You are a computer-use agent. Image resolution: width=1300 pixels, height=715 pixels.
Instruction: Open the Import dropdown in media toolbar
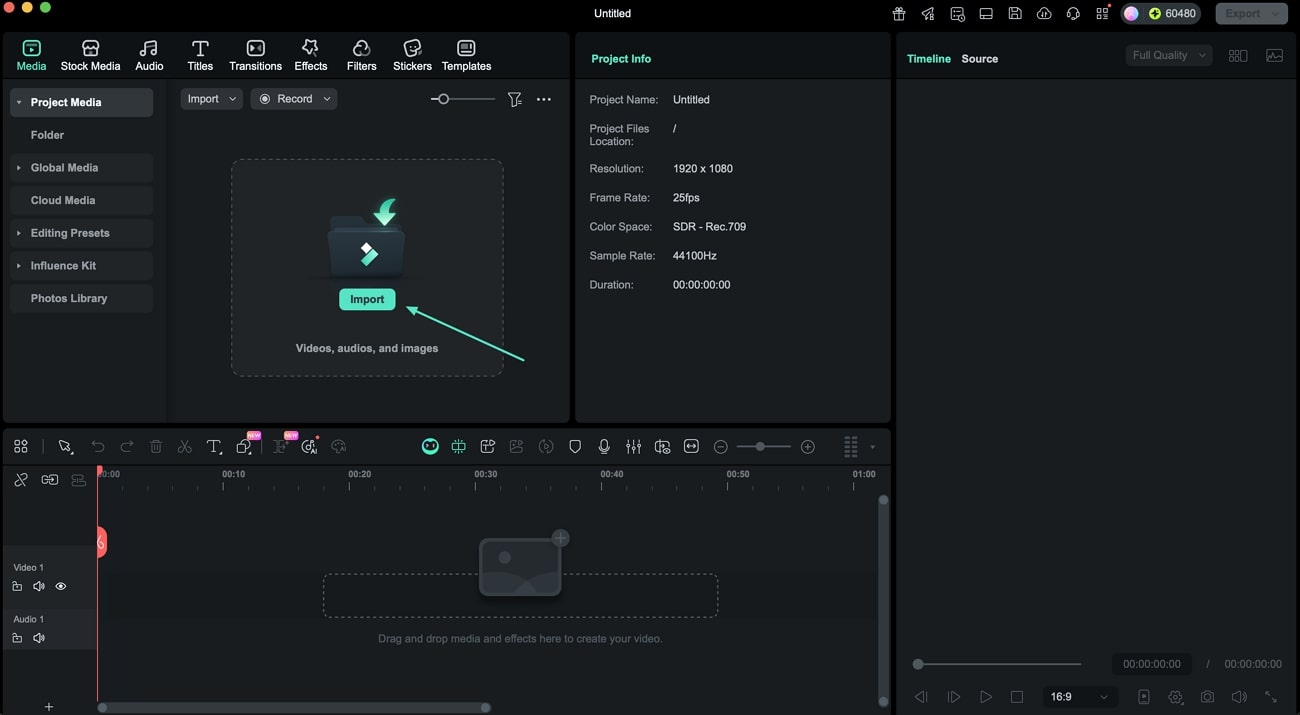click(212, 99)
